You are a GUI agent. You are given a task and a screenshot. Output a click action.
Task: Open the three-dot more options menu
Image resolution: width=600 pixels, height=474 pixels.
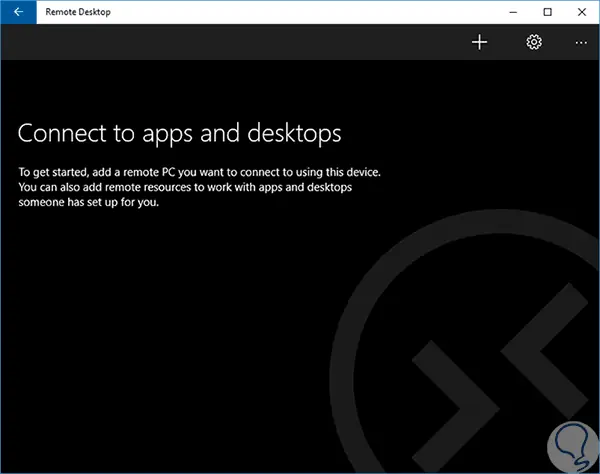[581, 43]
